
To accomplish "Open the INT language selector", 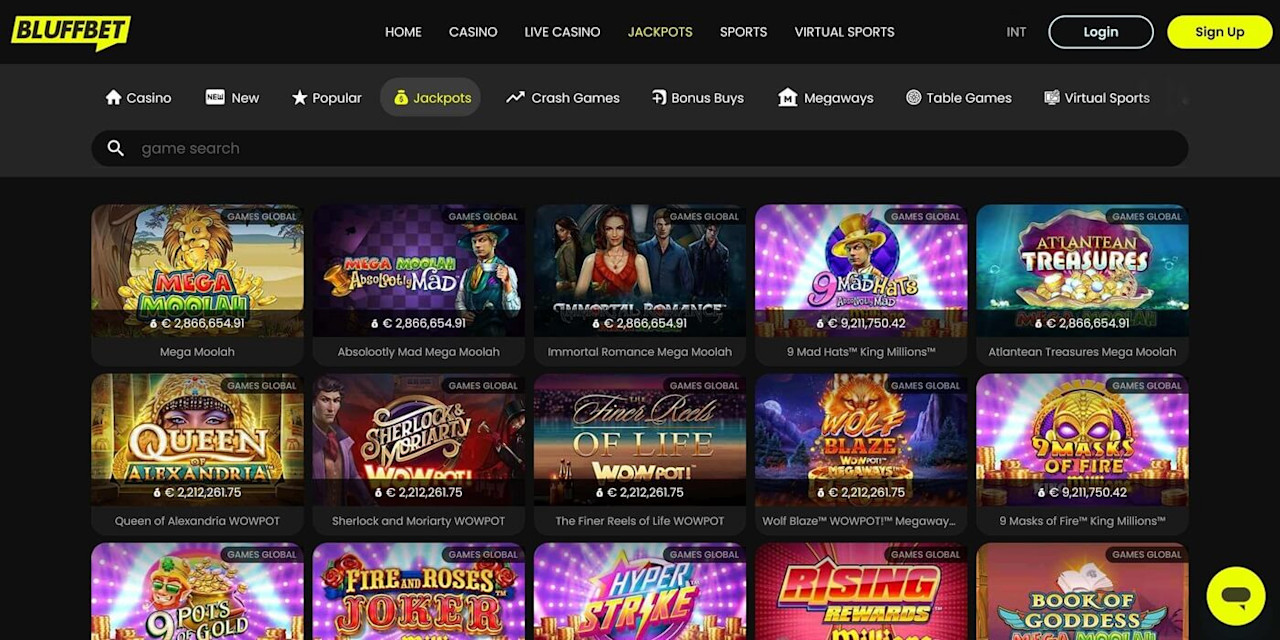I will [1016, 32].
